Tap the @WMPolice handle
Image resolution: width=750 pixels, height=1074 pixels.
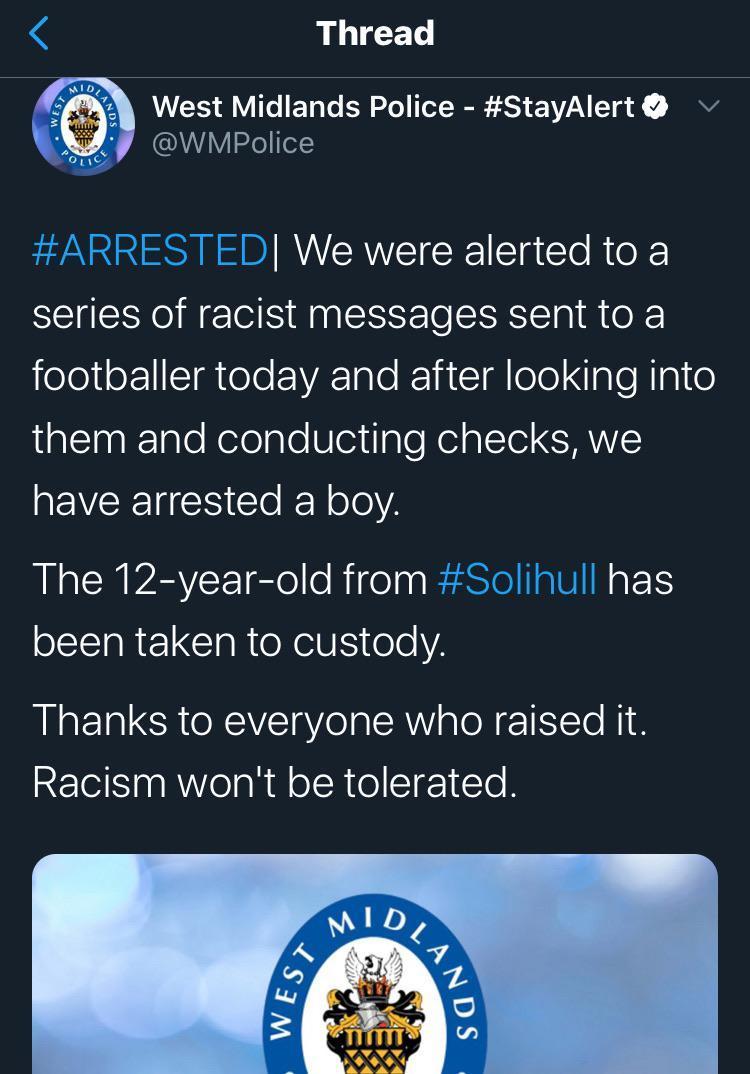click(232, 143)
